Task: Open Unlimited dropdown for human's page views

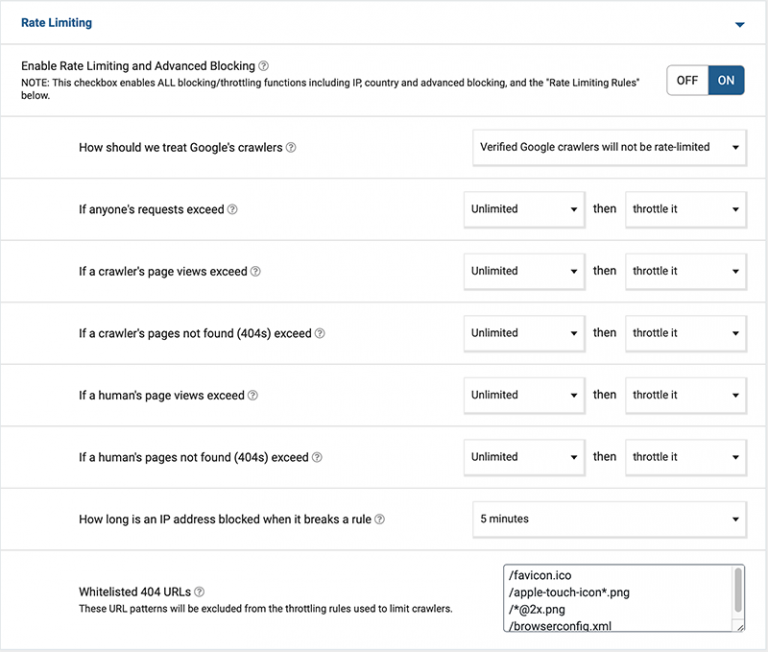Action: tap(524, 395)
